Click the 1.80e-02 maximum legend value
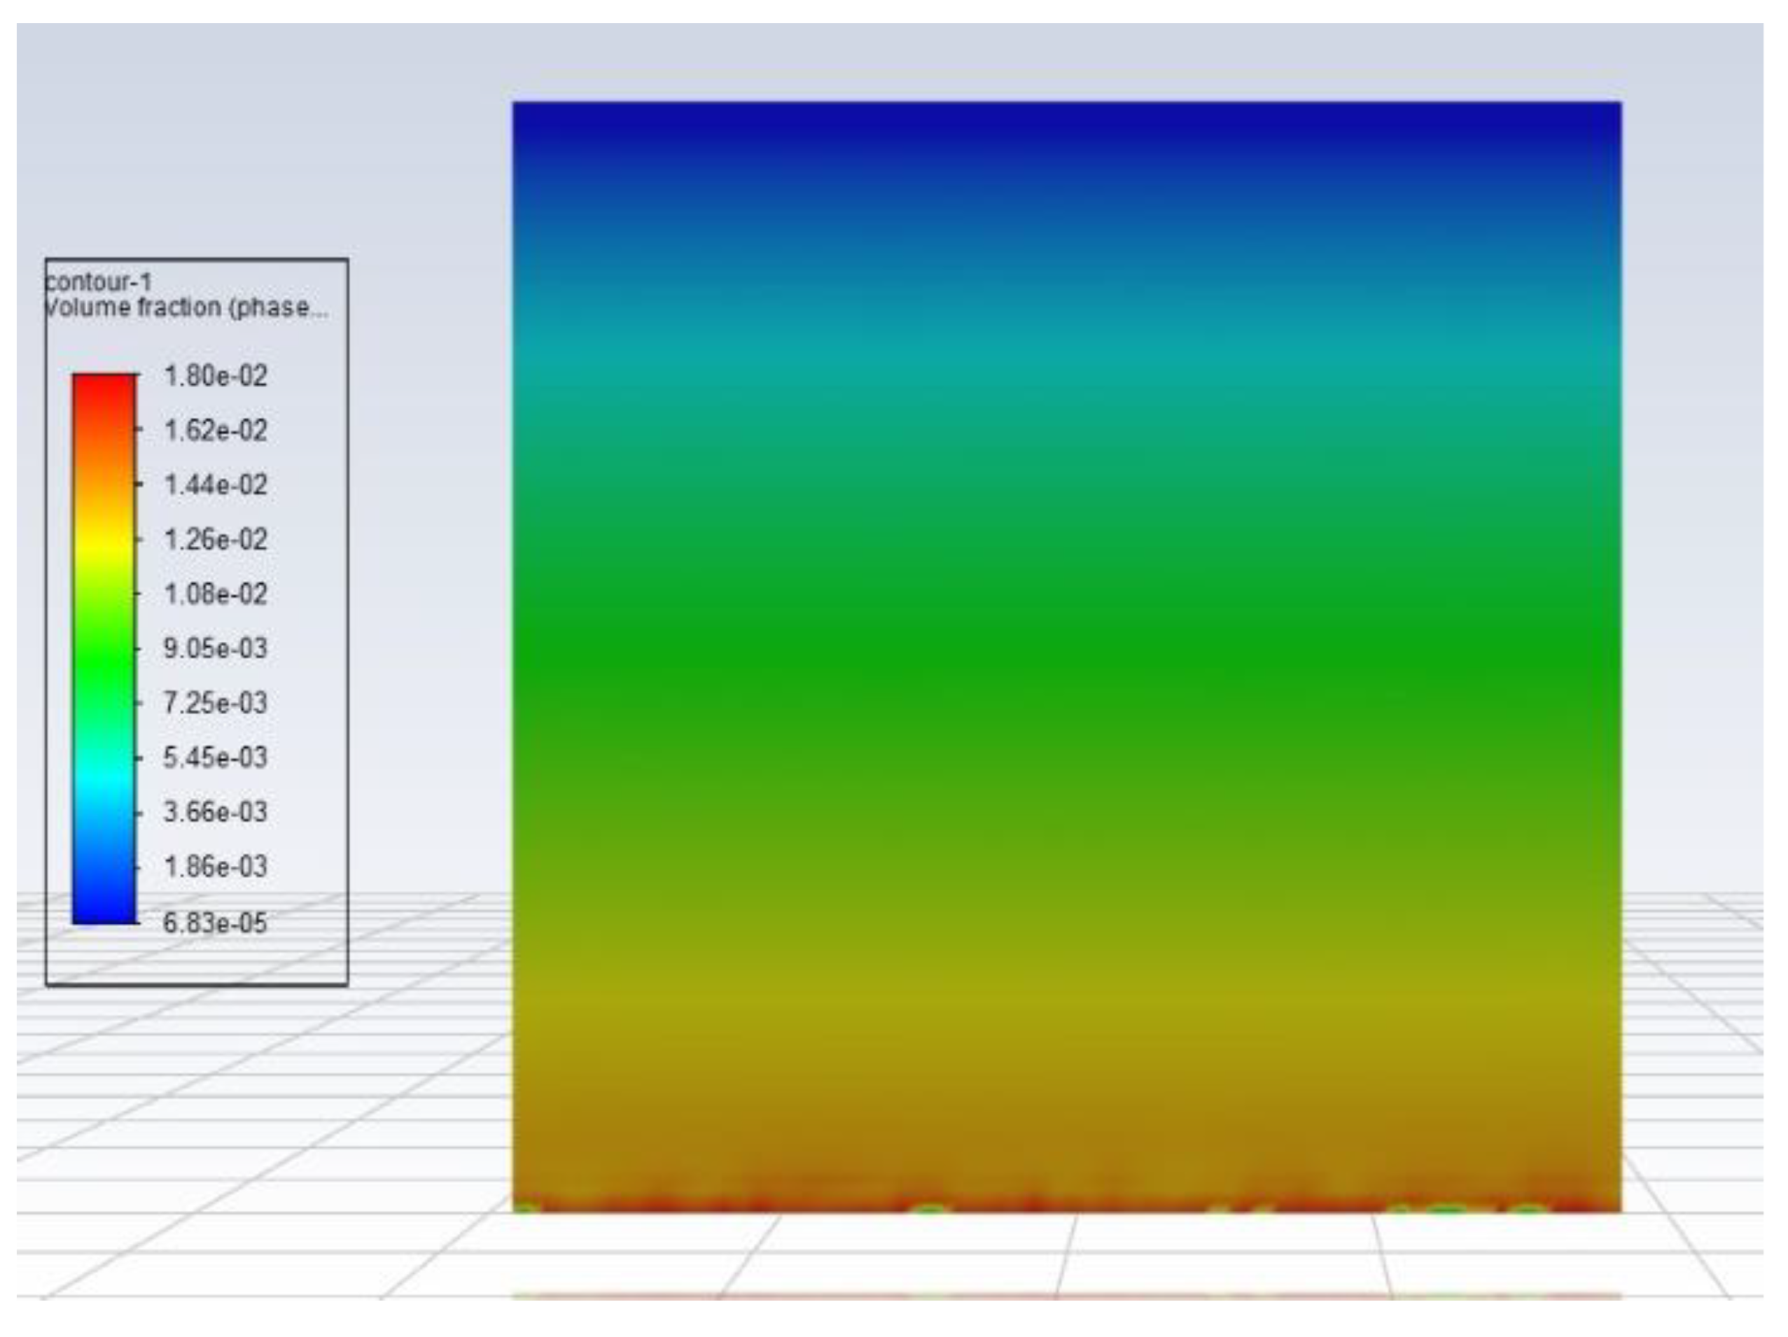Image resolution: width=1788 pixels, height=1337 pixels. tap(215, 376)
